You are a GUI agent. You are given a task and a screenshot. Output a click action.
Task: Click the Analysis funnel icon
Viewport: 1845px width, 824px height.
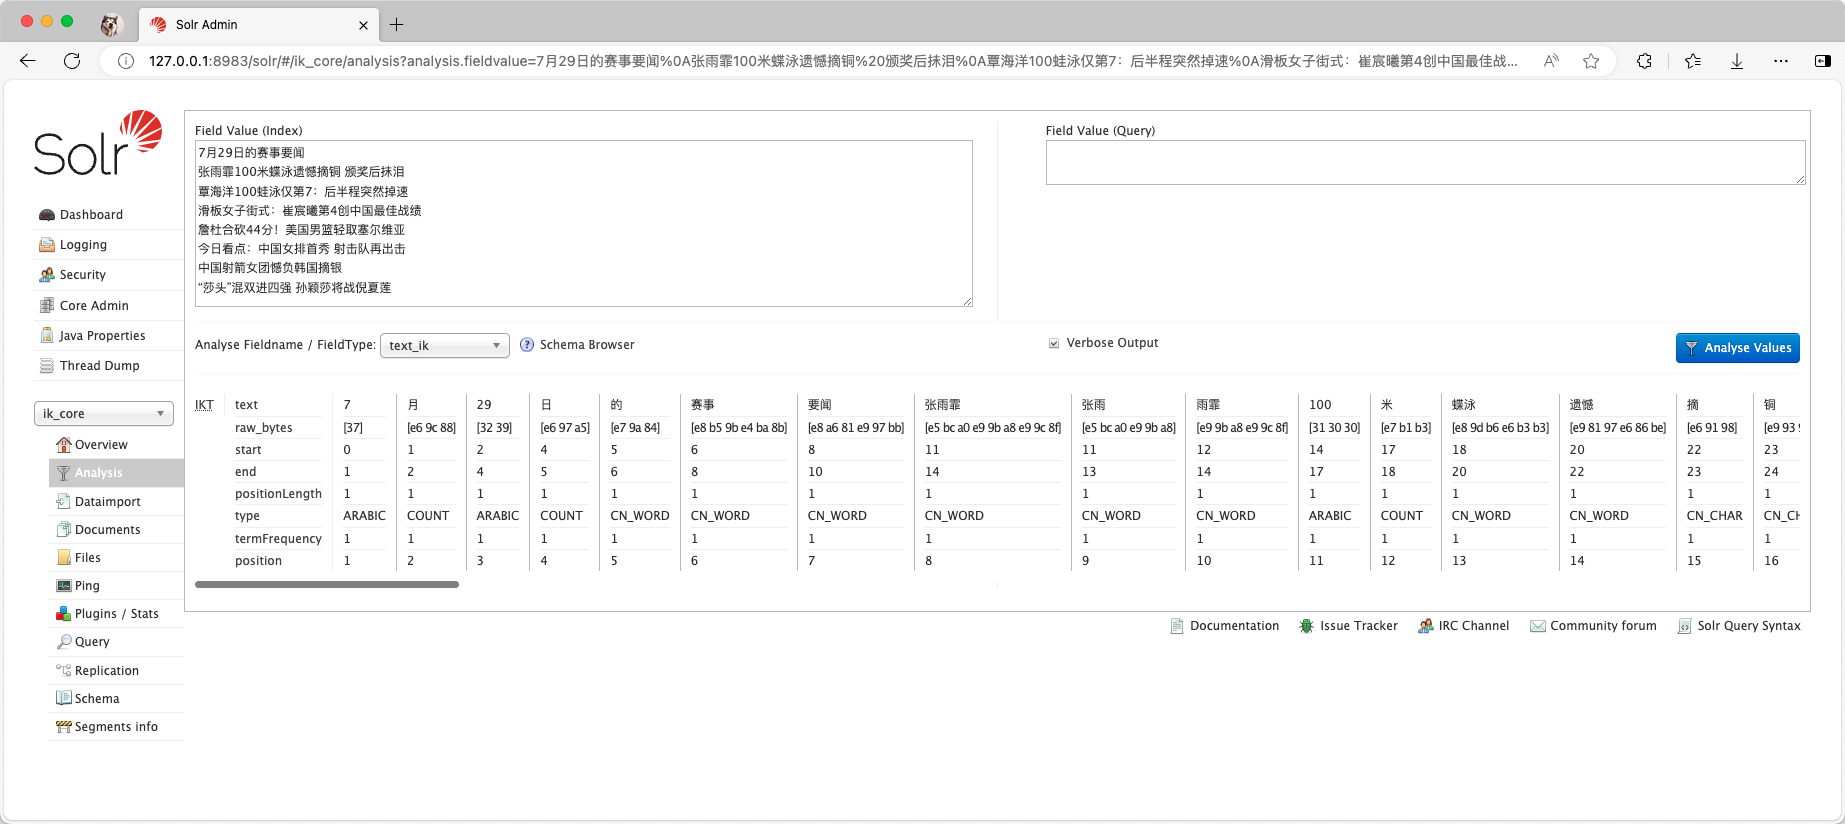(64, 473)
